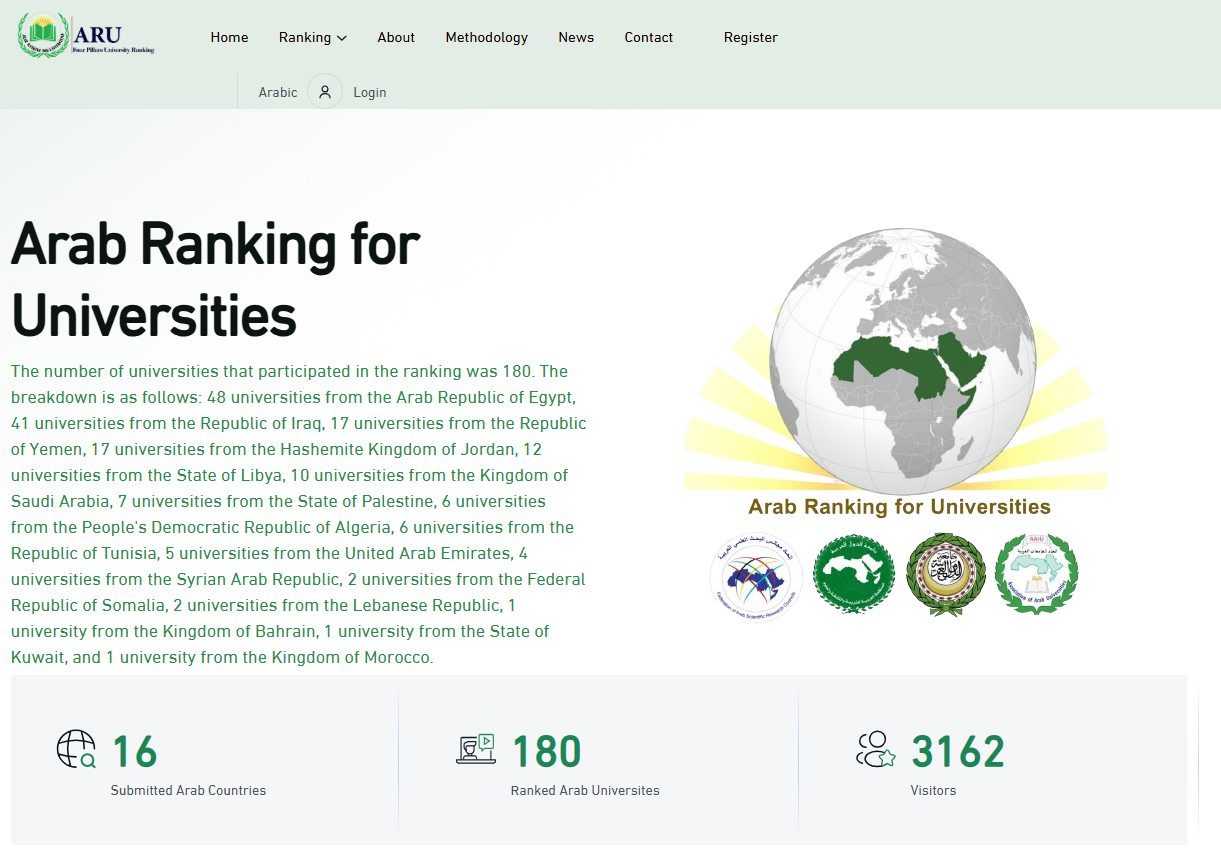
Task: Click the visitors people icon beside 3162
Action: tap(875, 749)
